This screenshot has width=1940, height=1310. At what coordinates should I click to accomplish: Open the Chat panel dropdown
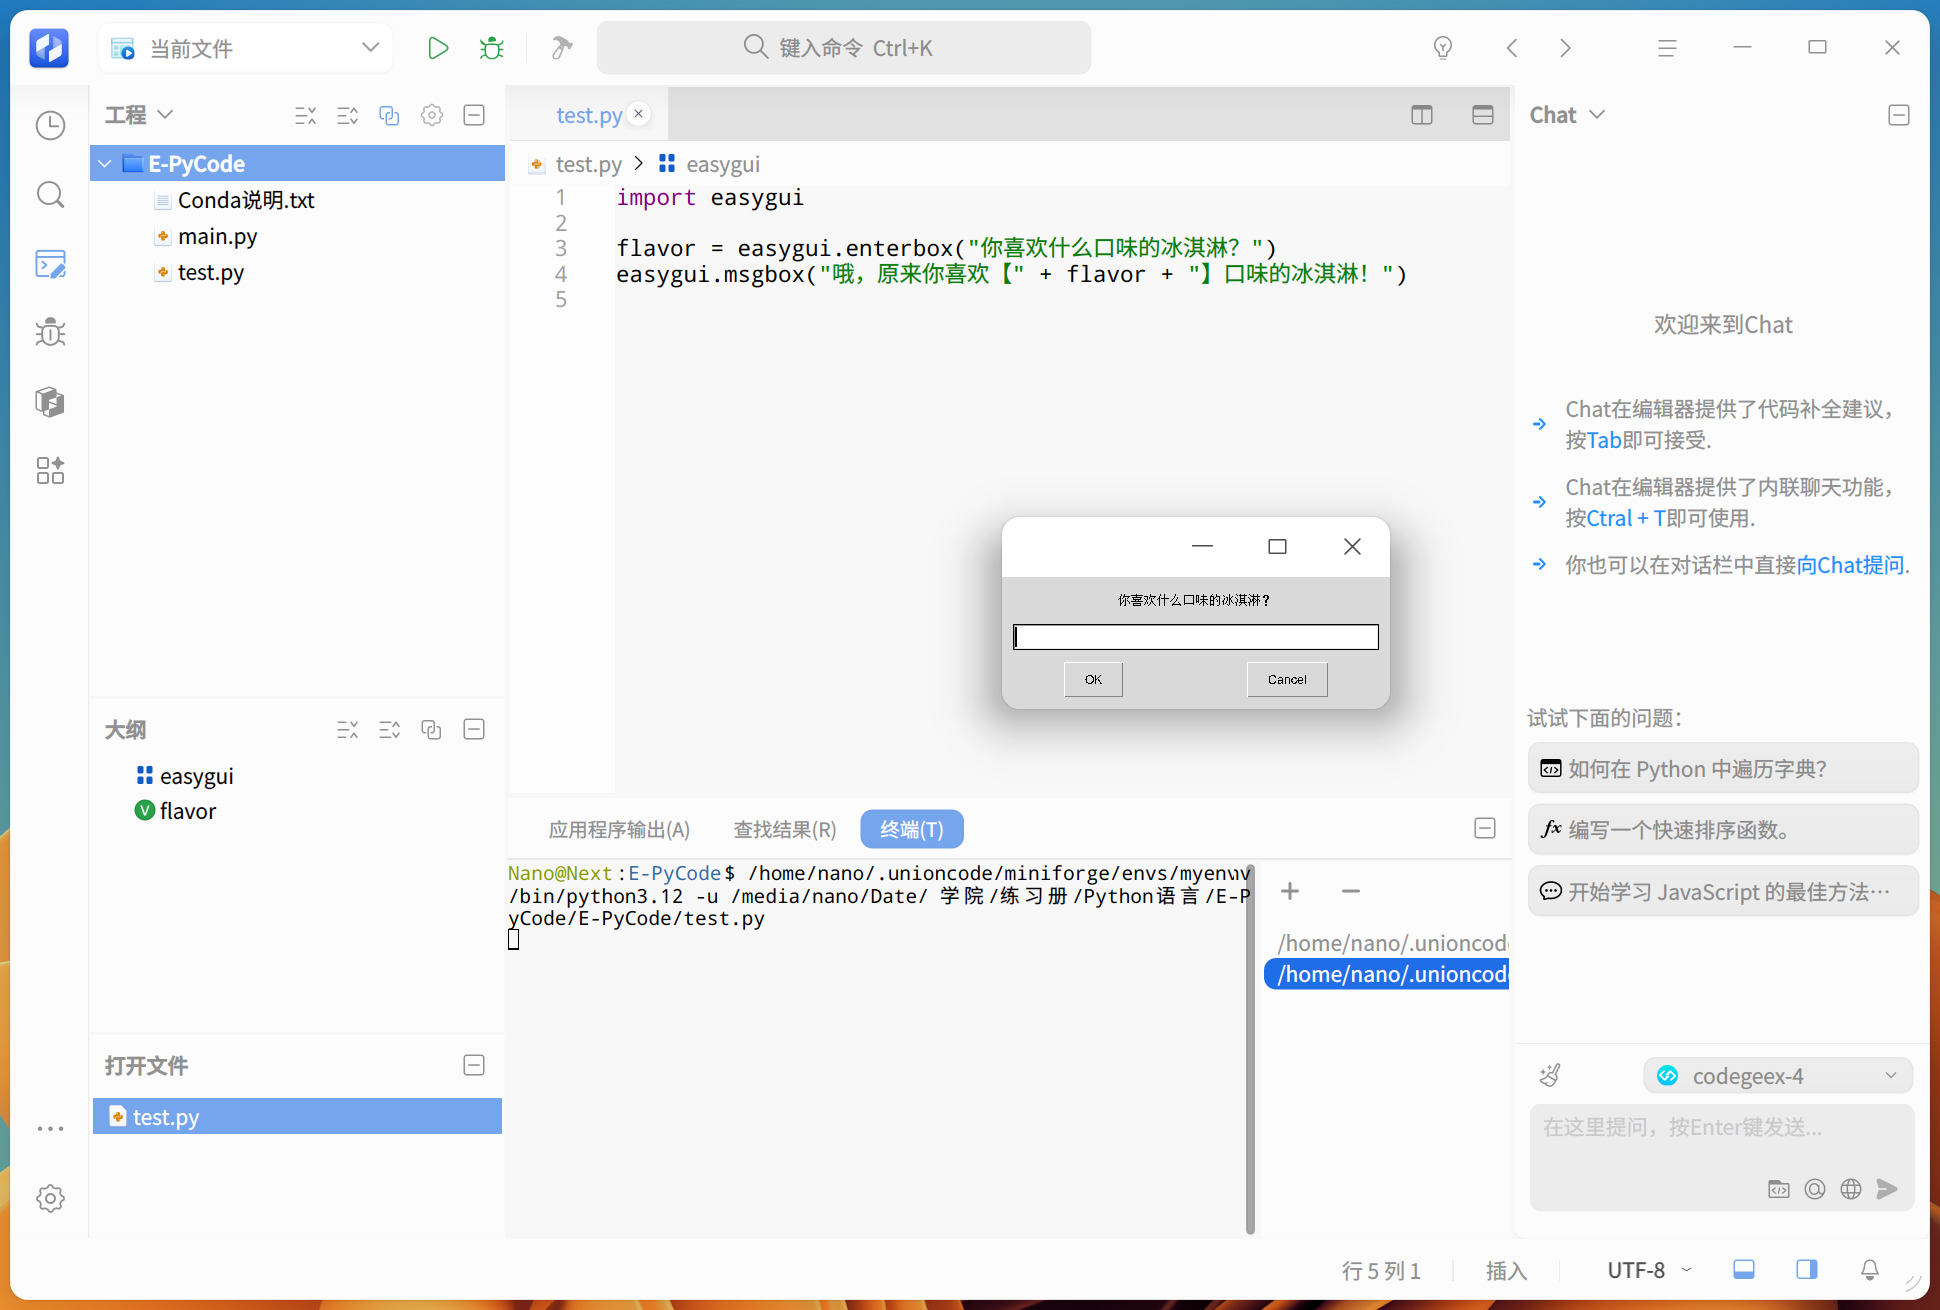[x=1597, y=115]
